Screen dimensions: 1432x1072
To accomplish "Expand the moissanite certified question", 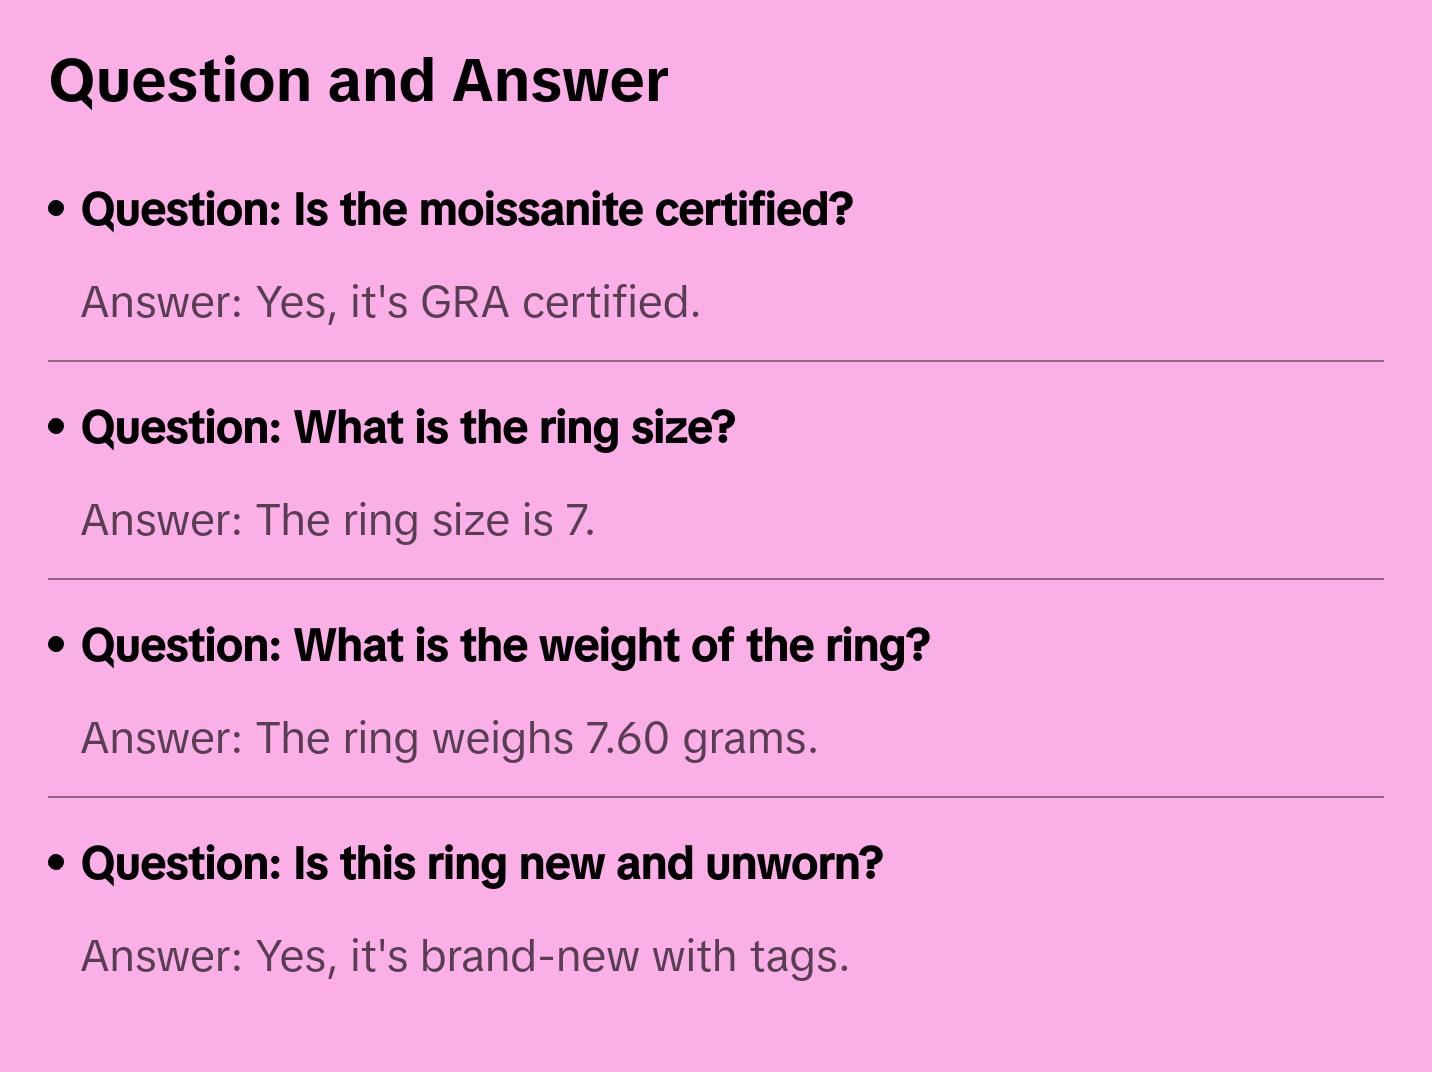I will (466, 210).
